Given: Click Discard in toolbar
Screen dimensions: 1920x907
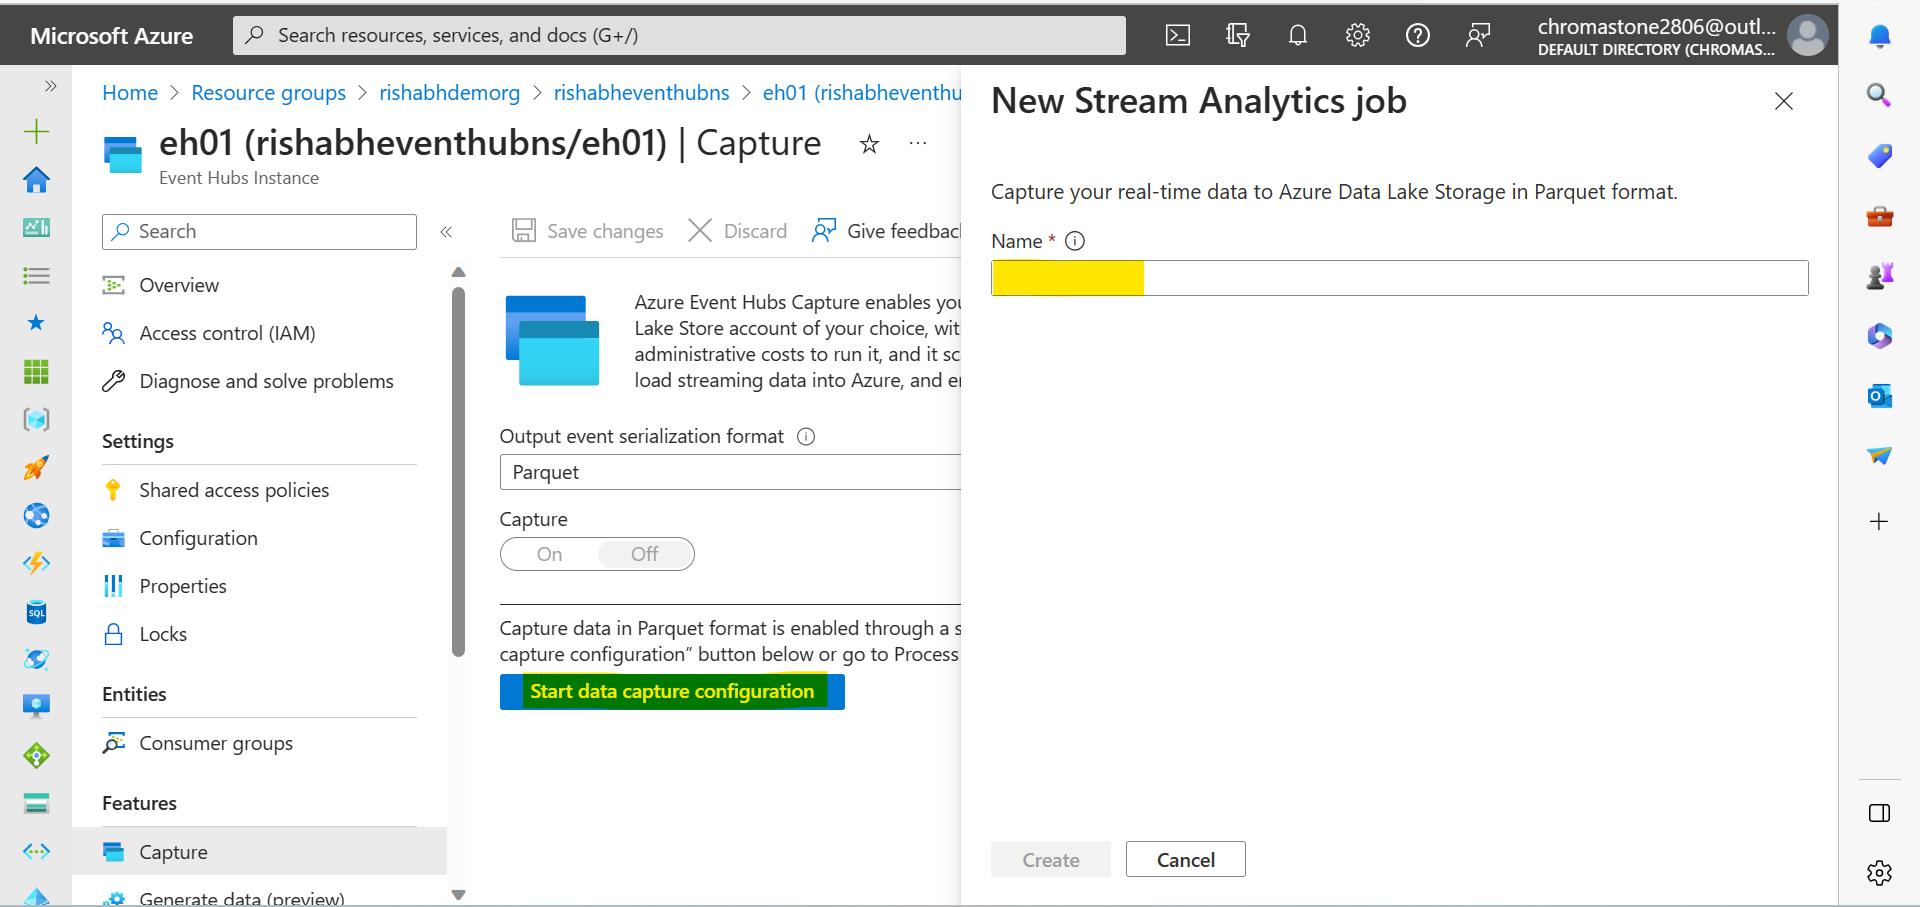Looking at the screenshot, I should coord(738,231).
